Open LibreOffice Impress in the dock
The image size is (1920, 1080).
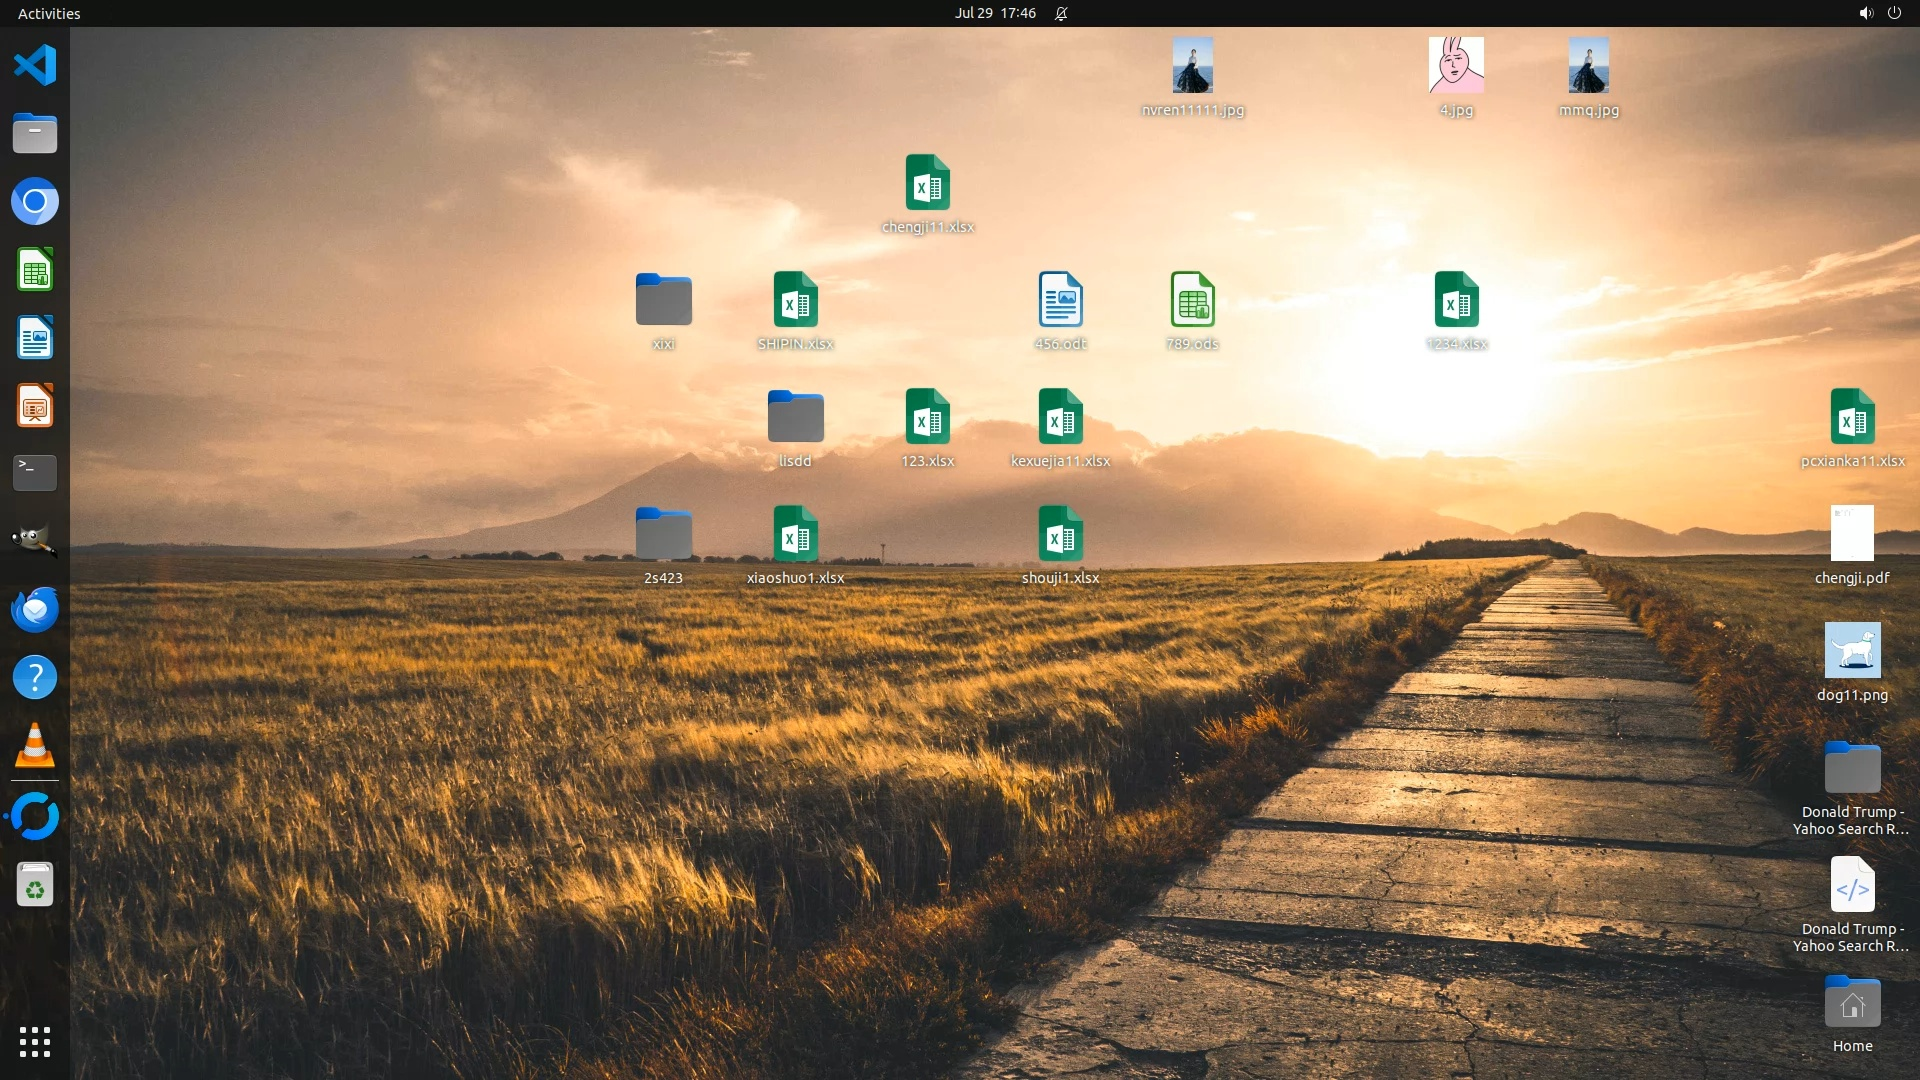point(35,406)
